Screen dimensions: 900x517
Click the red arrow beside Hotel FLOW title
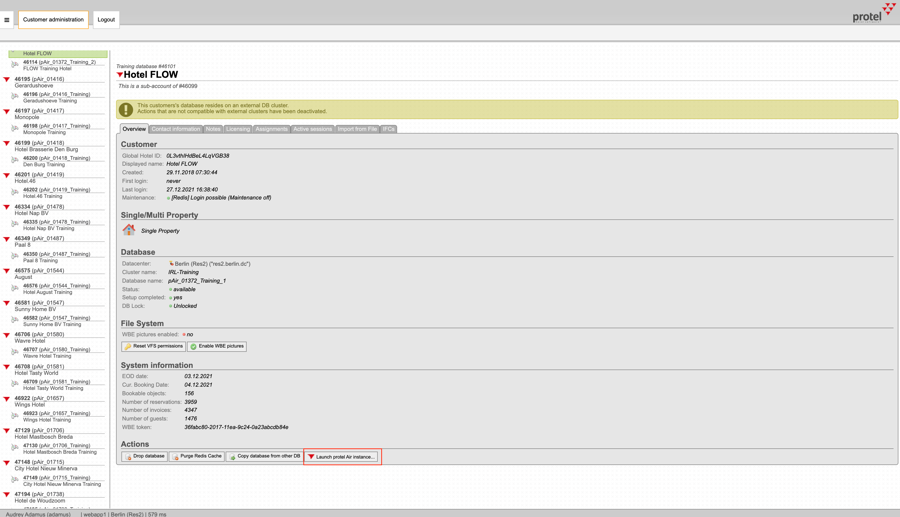point(120,75)
